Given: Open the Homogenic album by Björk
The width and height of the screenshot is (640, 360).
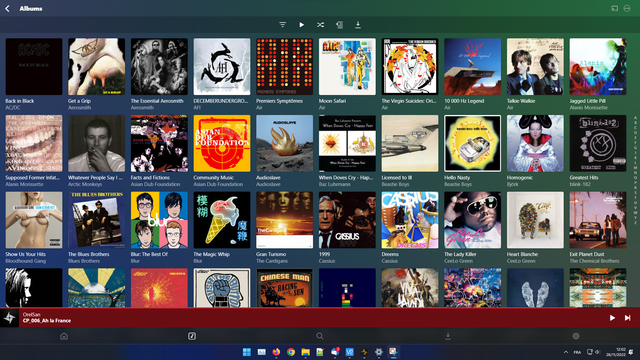Looking at the screenshot, I should click(535, 143).
